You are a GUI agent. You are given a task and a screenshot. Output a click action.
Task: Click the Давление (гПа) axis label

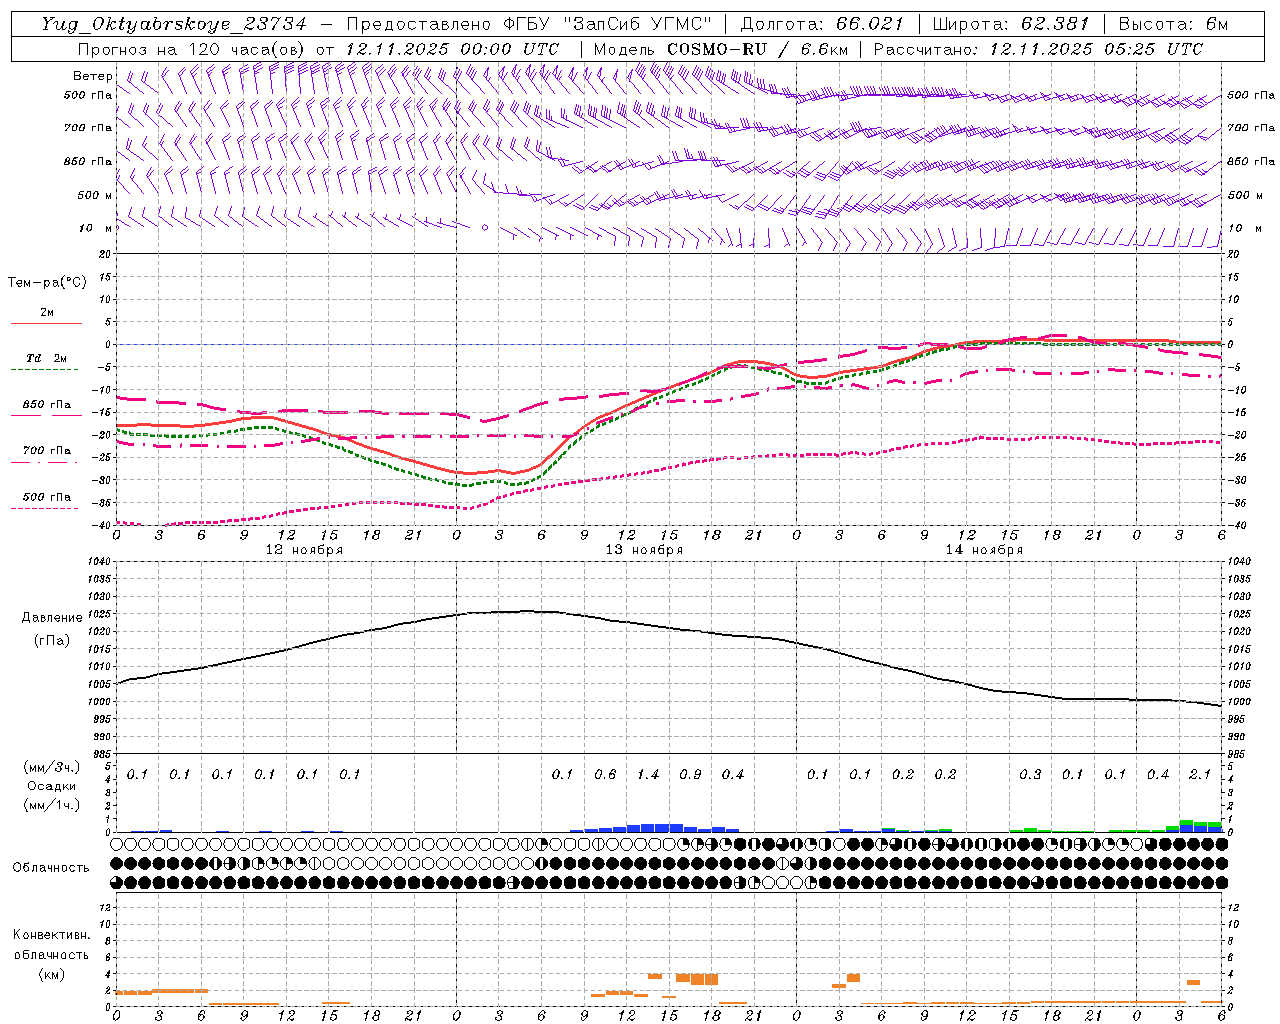point(51,629)
